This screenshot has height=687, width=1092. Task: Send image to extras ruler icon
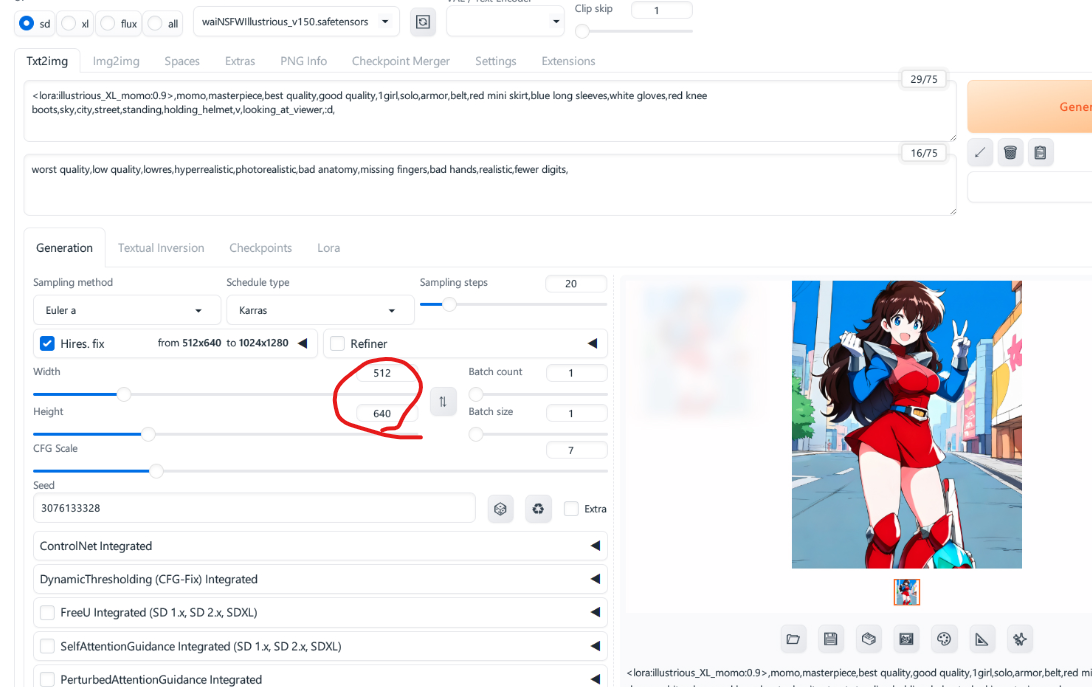[x=981, y=639]
